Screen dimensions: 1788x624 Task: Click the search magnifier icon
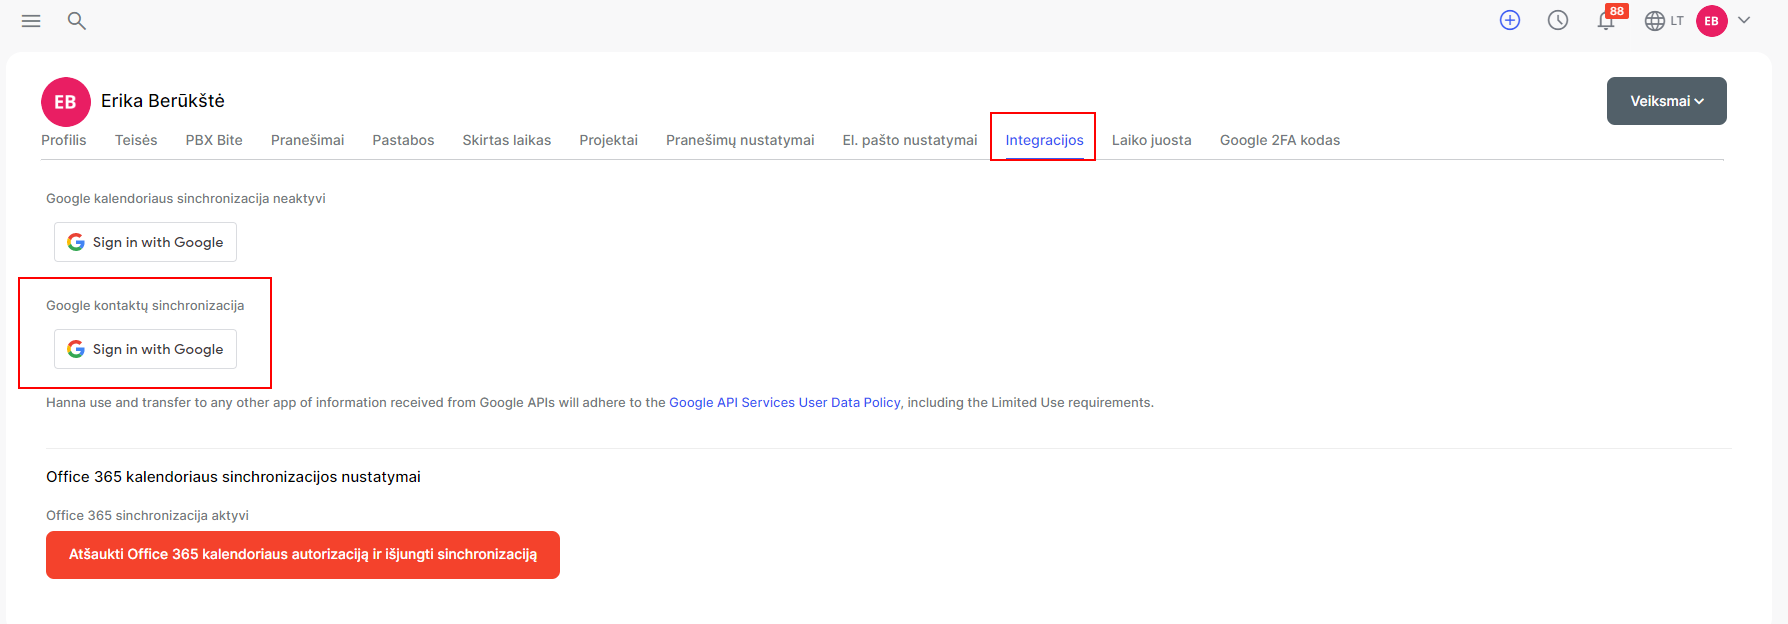click(x=77, y=21)
